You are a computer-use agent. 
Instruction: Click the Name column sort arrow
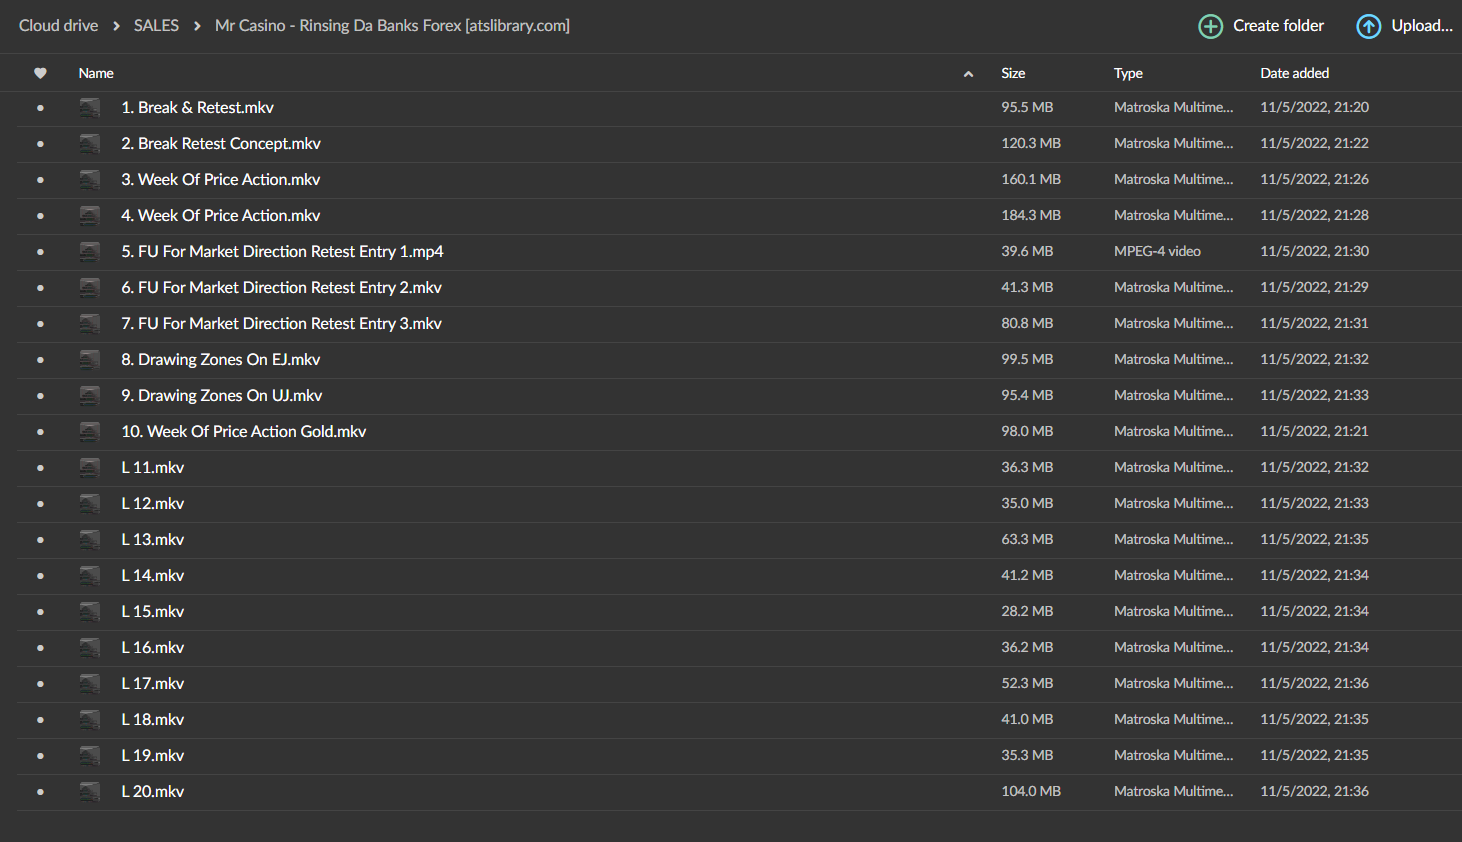(968, 74)
